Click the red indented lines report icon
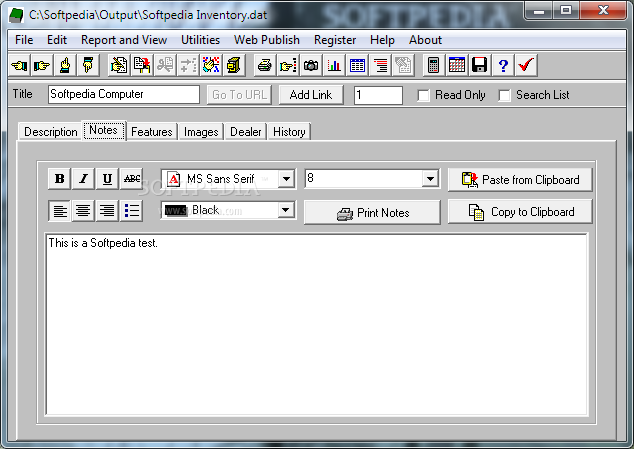 tap(380, 65)
